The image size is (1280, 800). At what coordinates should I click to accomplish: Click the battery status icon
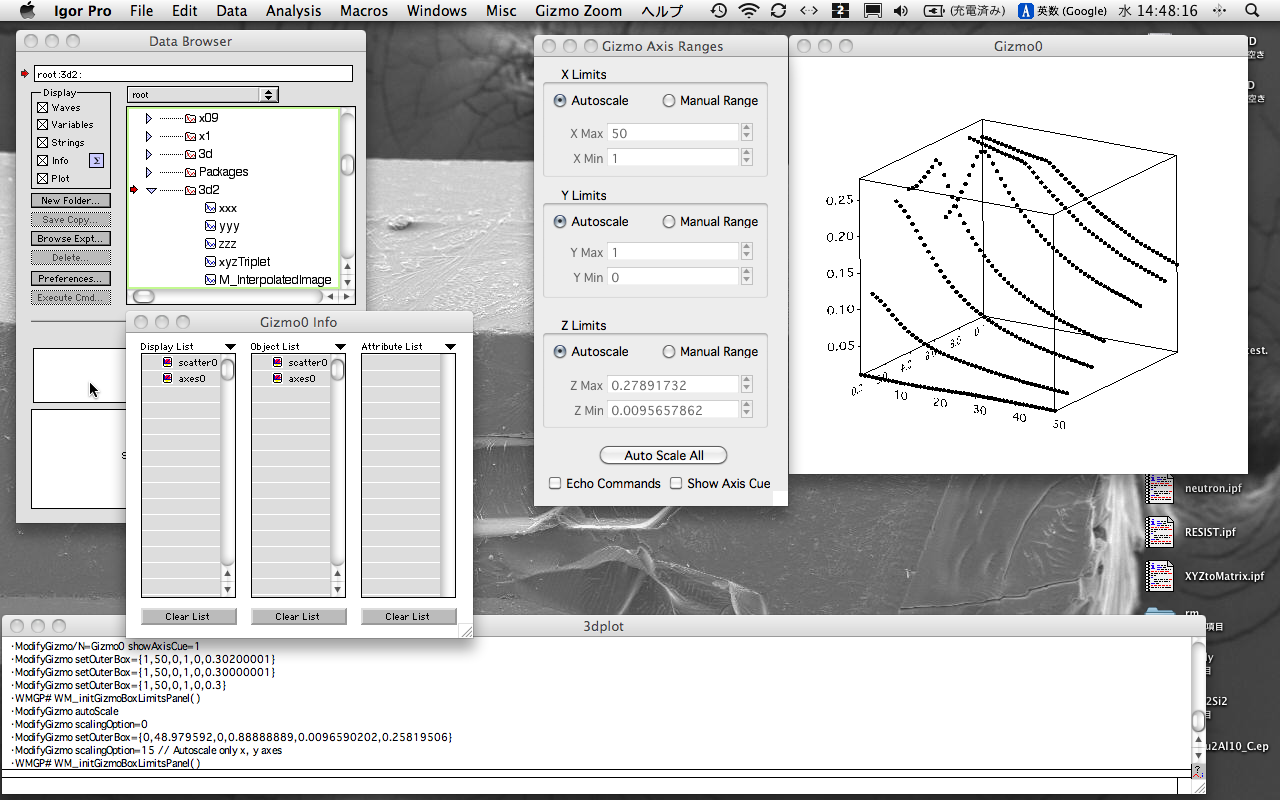coord(933,11)
